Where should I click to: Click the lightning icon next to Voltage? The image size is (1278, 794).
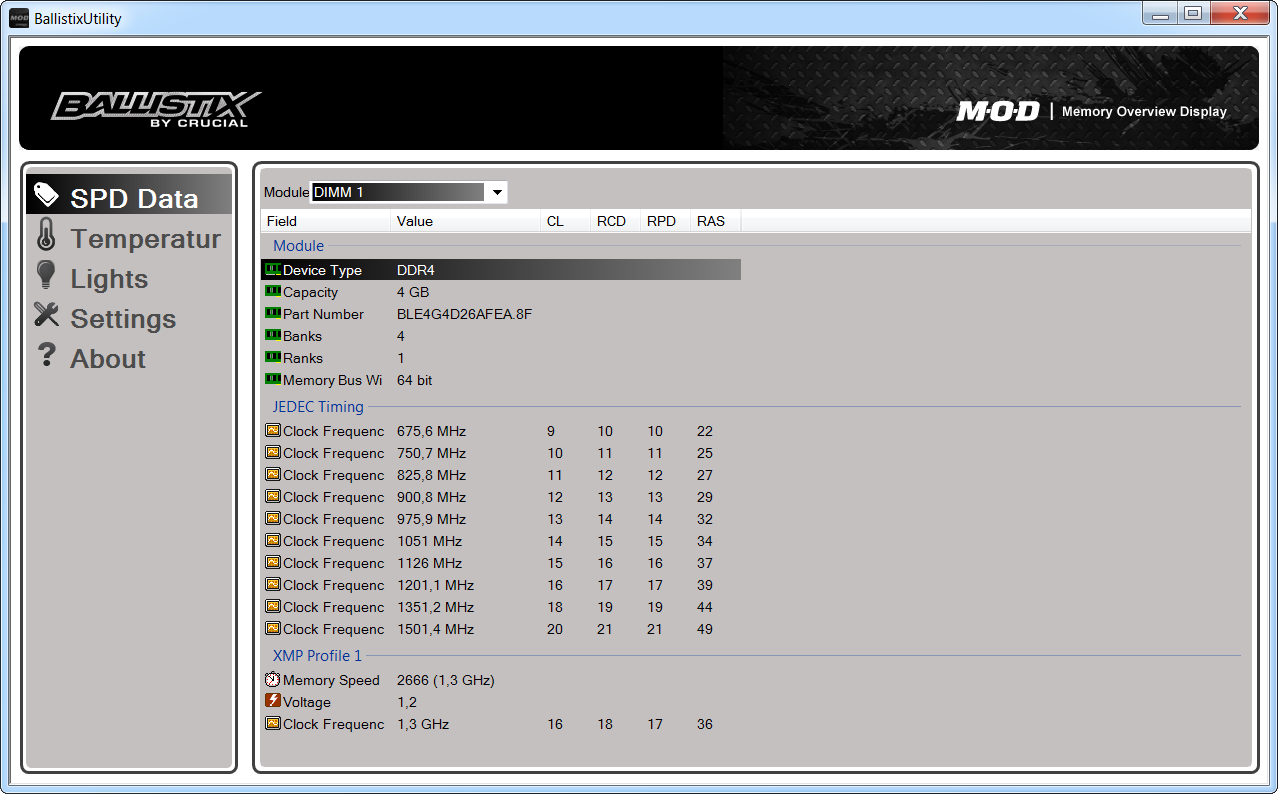point(272,701)
